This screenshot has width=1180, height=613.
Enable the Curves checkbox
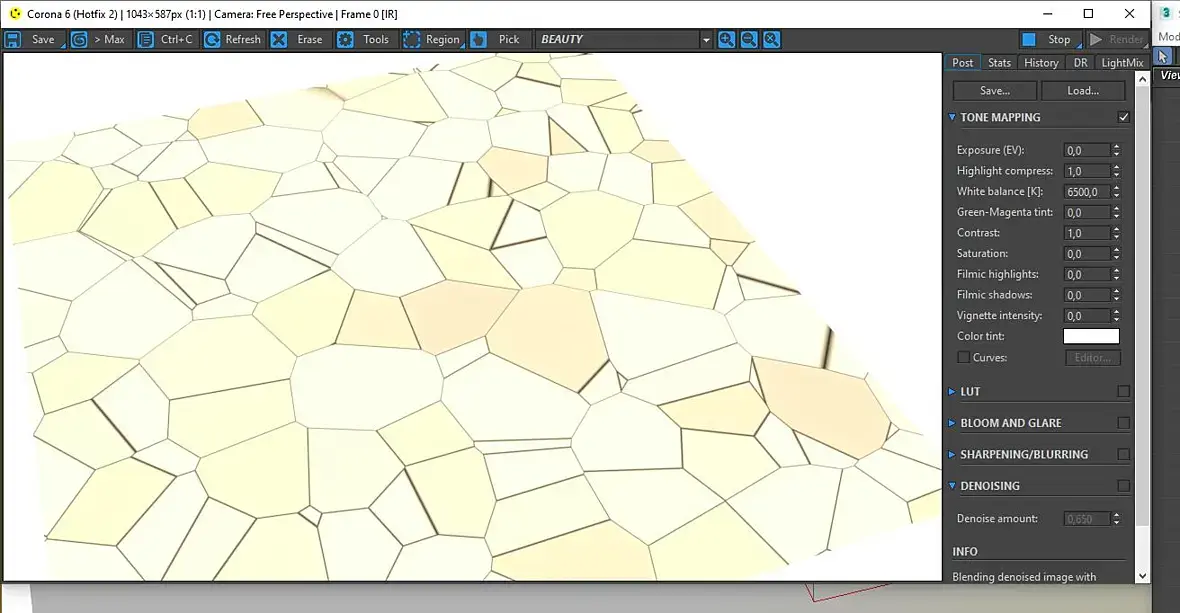pos(963,358)
